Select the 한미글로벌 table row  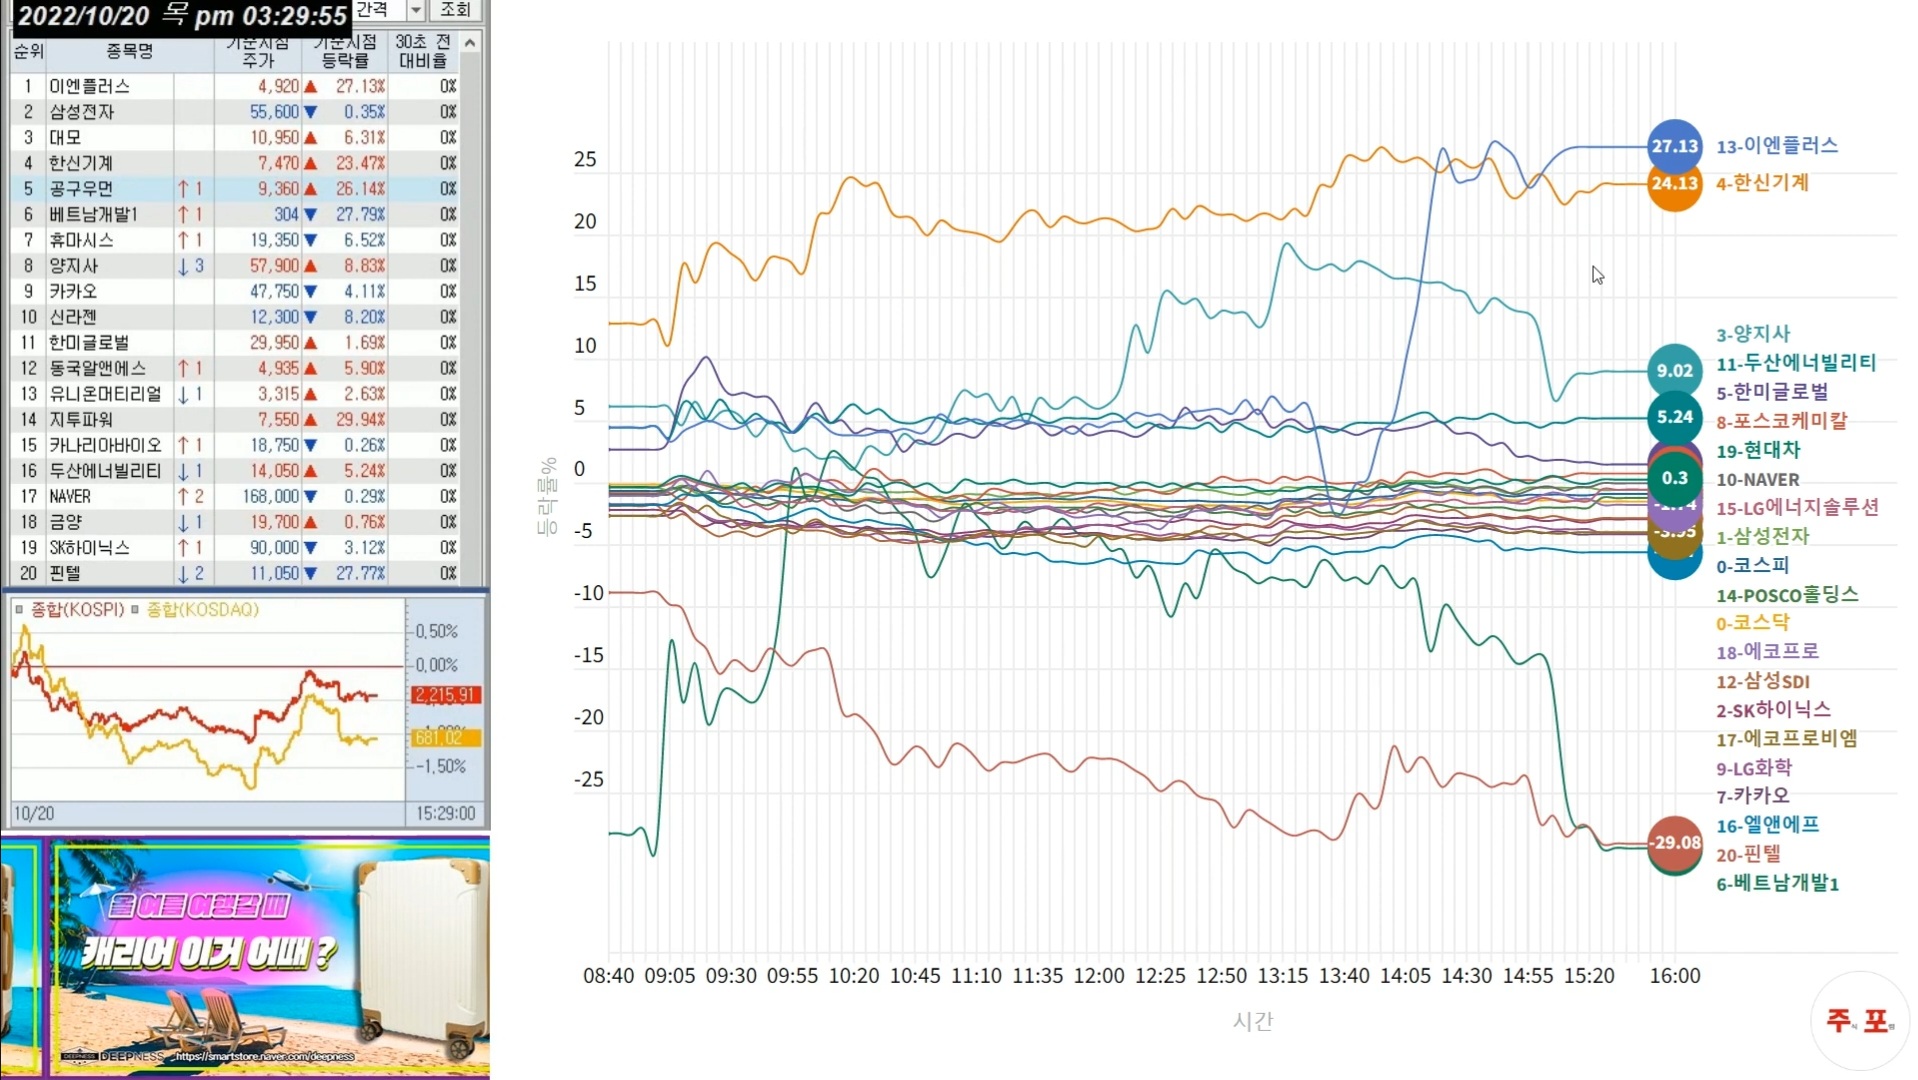(235, 343)
